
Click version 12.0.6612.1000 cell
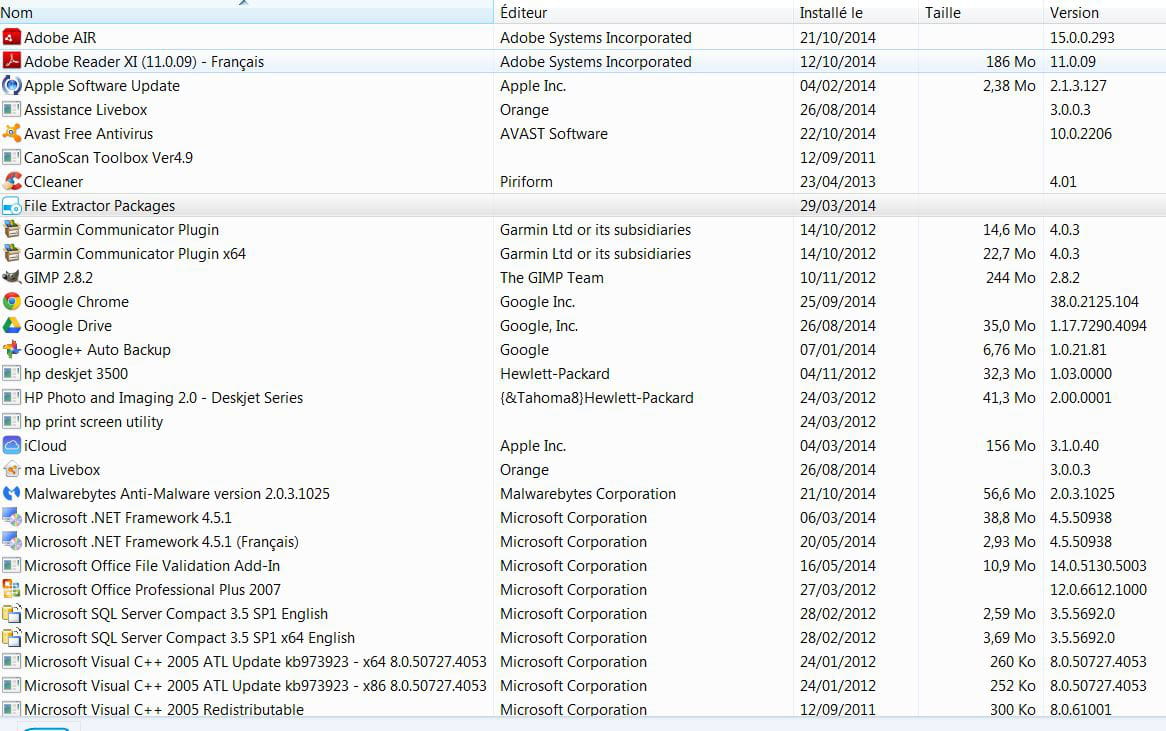click(x=1098, y=590)
